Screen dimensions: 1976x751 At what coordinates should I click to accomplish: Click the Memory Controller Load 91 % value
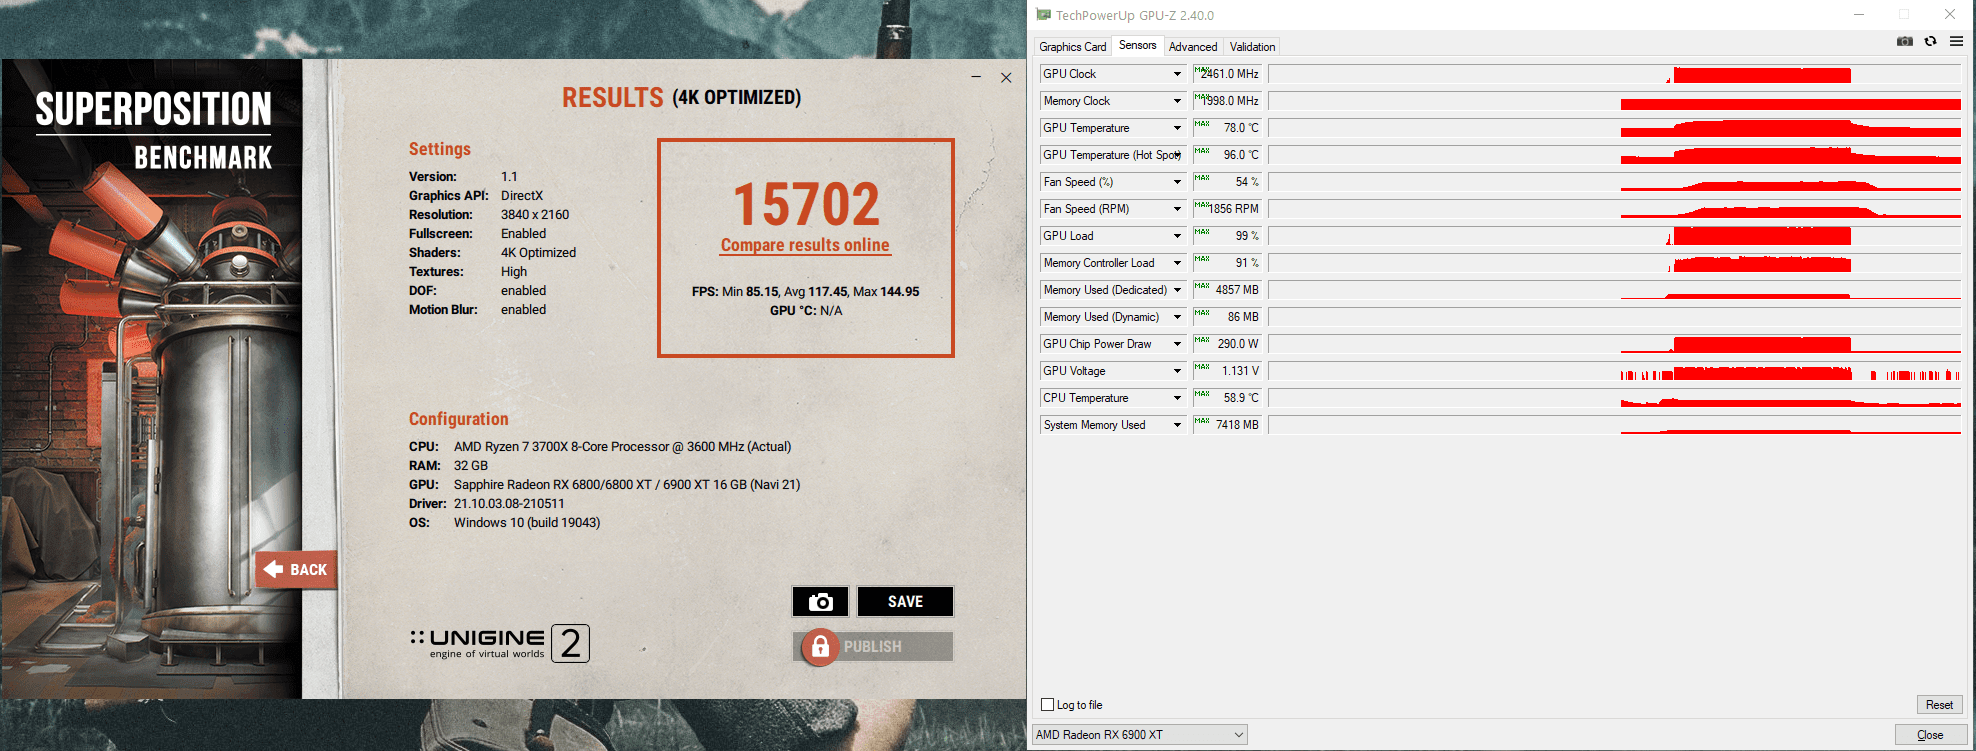pos(1227,263)
